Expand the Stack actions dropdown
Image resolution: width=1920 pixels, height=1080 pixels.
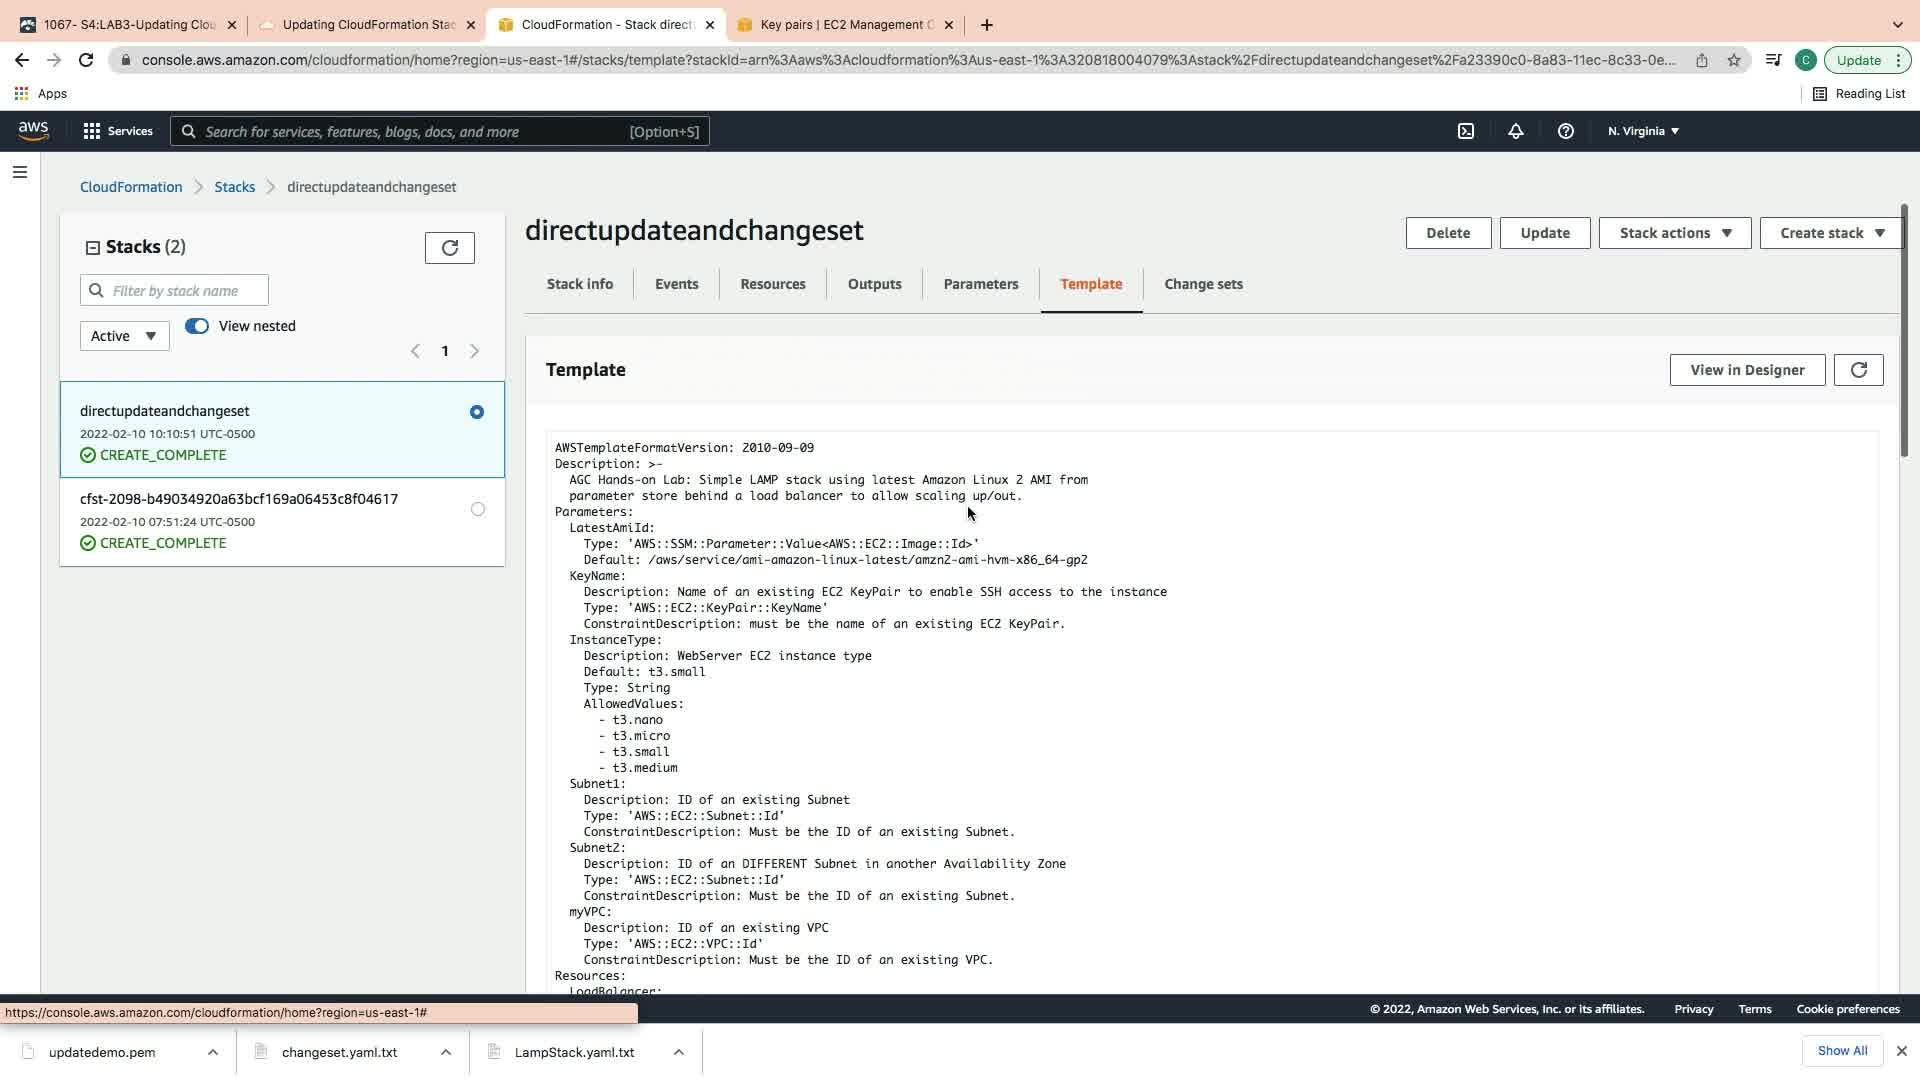pyautogui.click(x=1674, y=233)
